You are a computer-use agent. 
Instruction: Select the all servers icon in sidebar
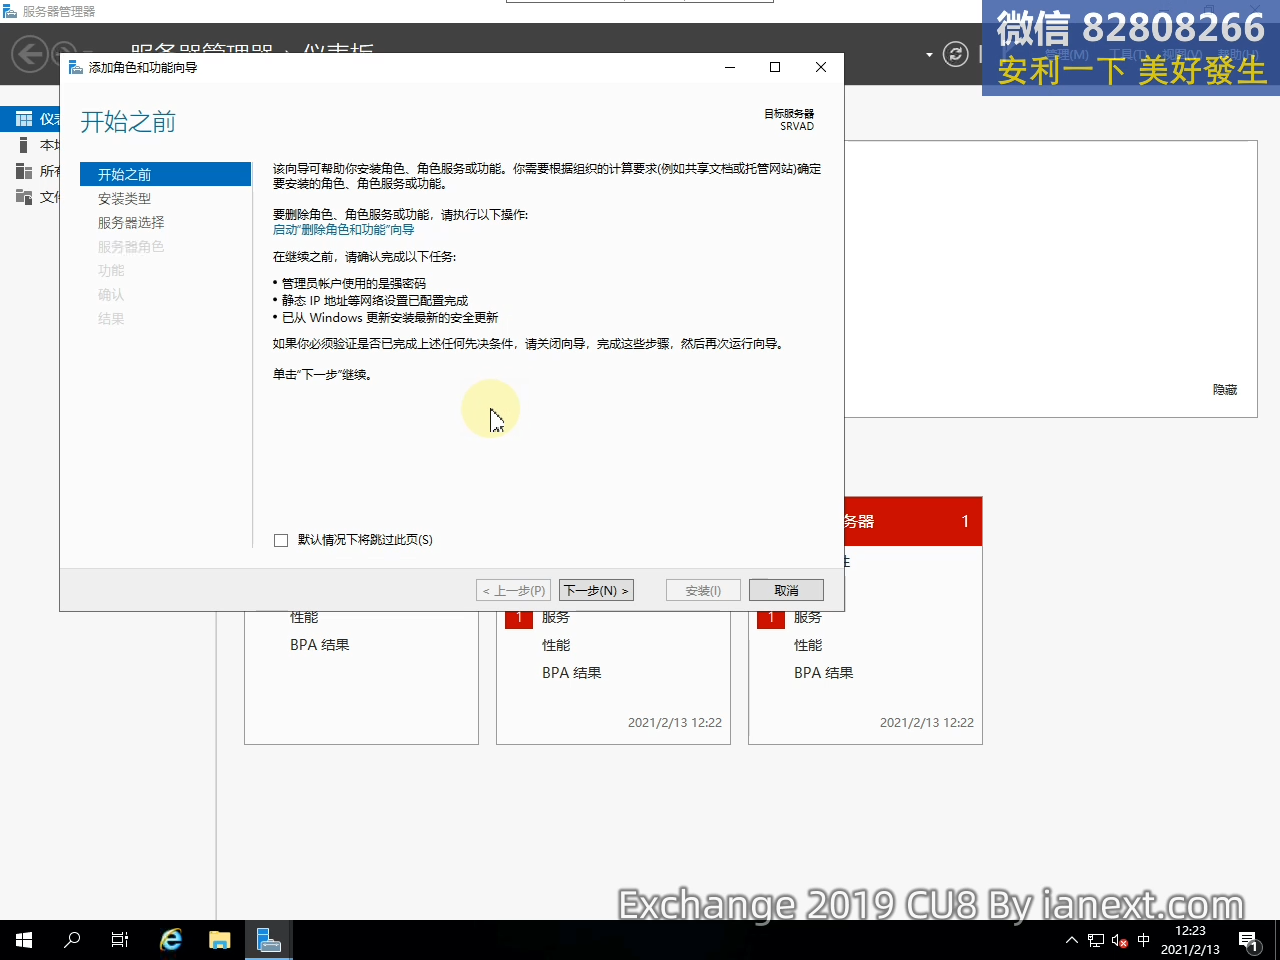click(24, 171)
